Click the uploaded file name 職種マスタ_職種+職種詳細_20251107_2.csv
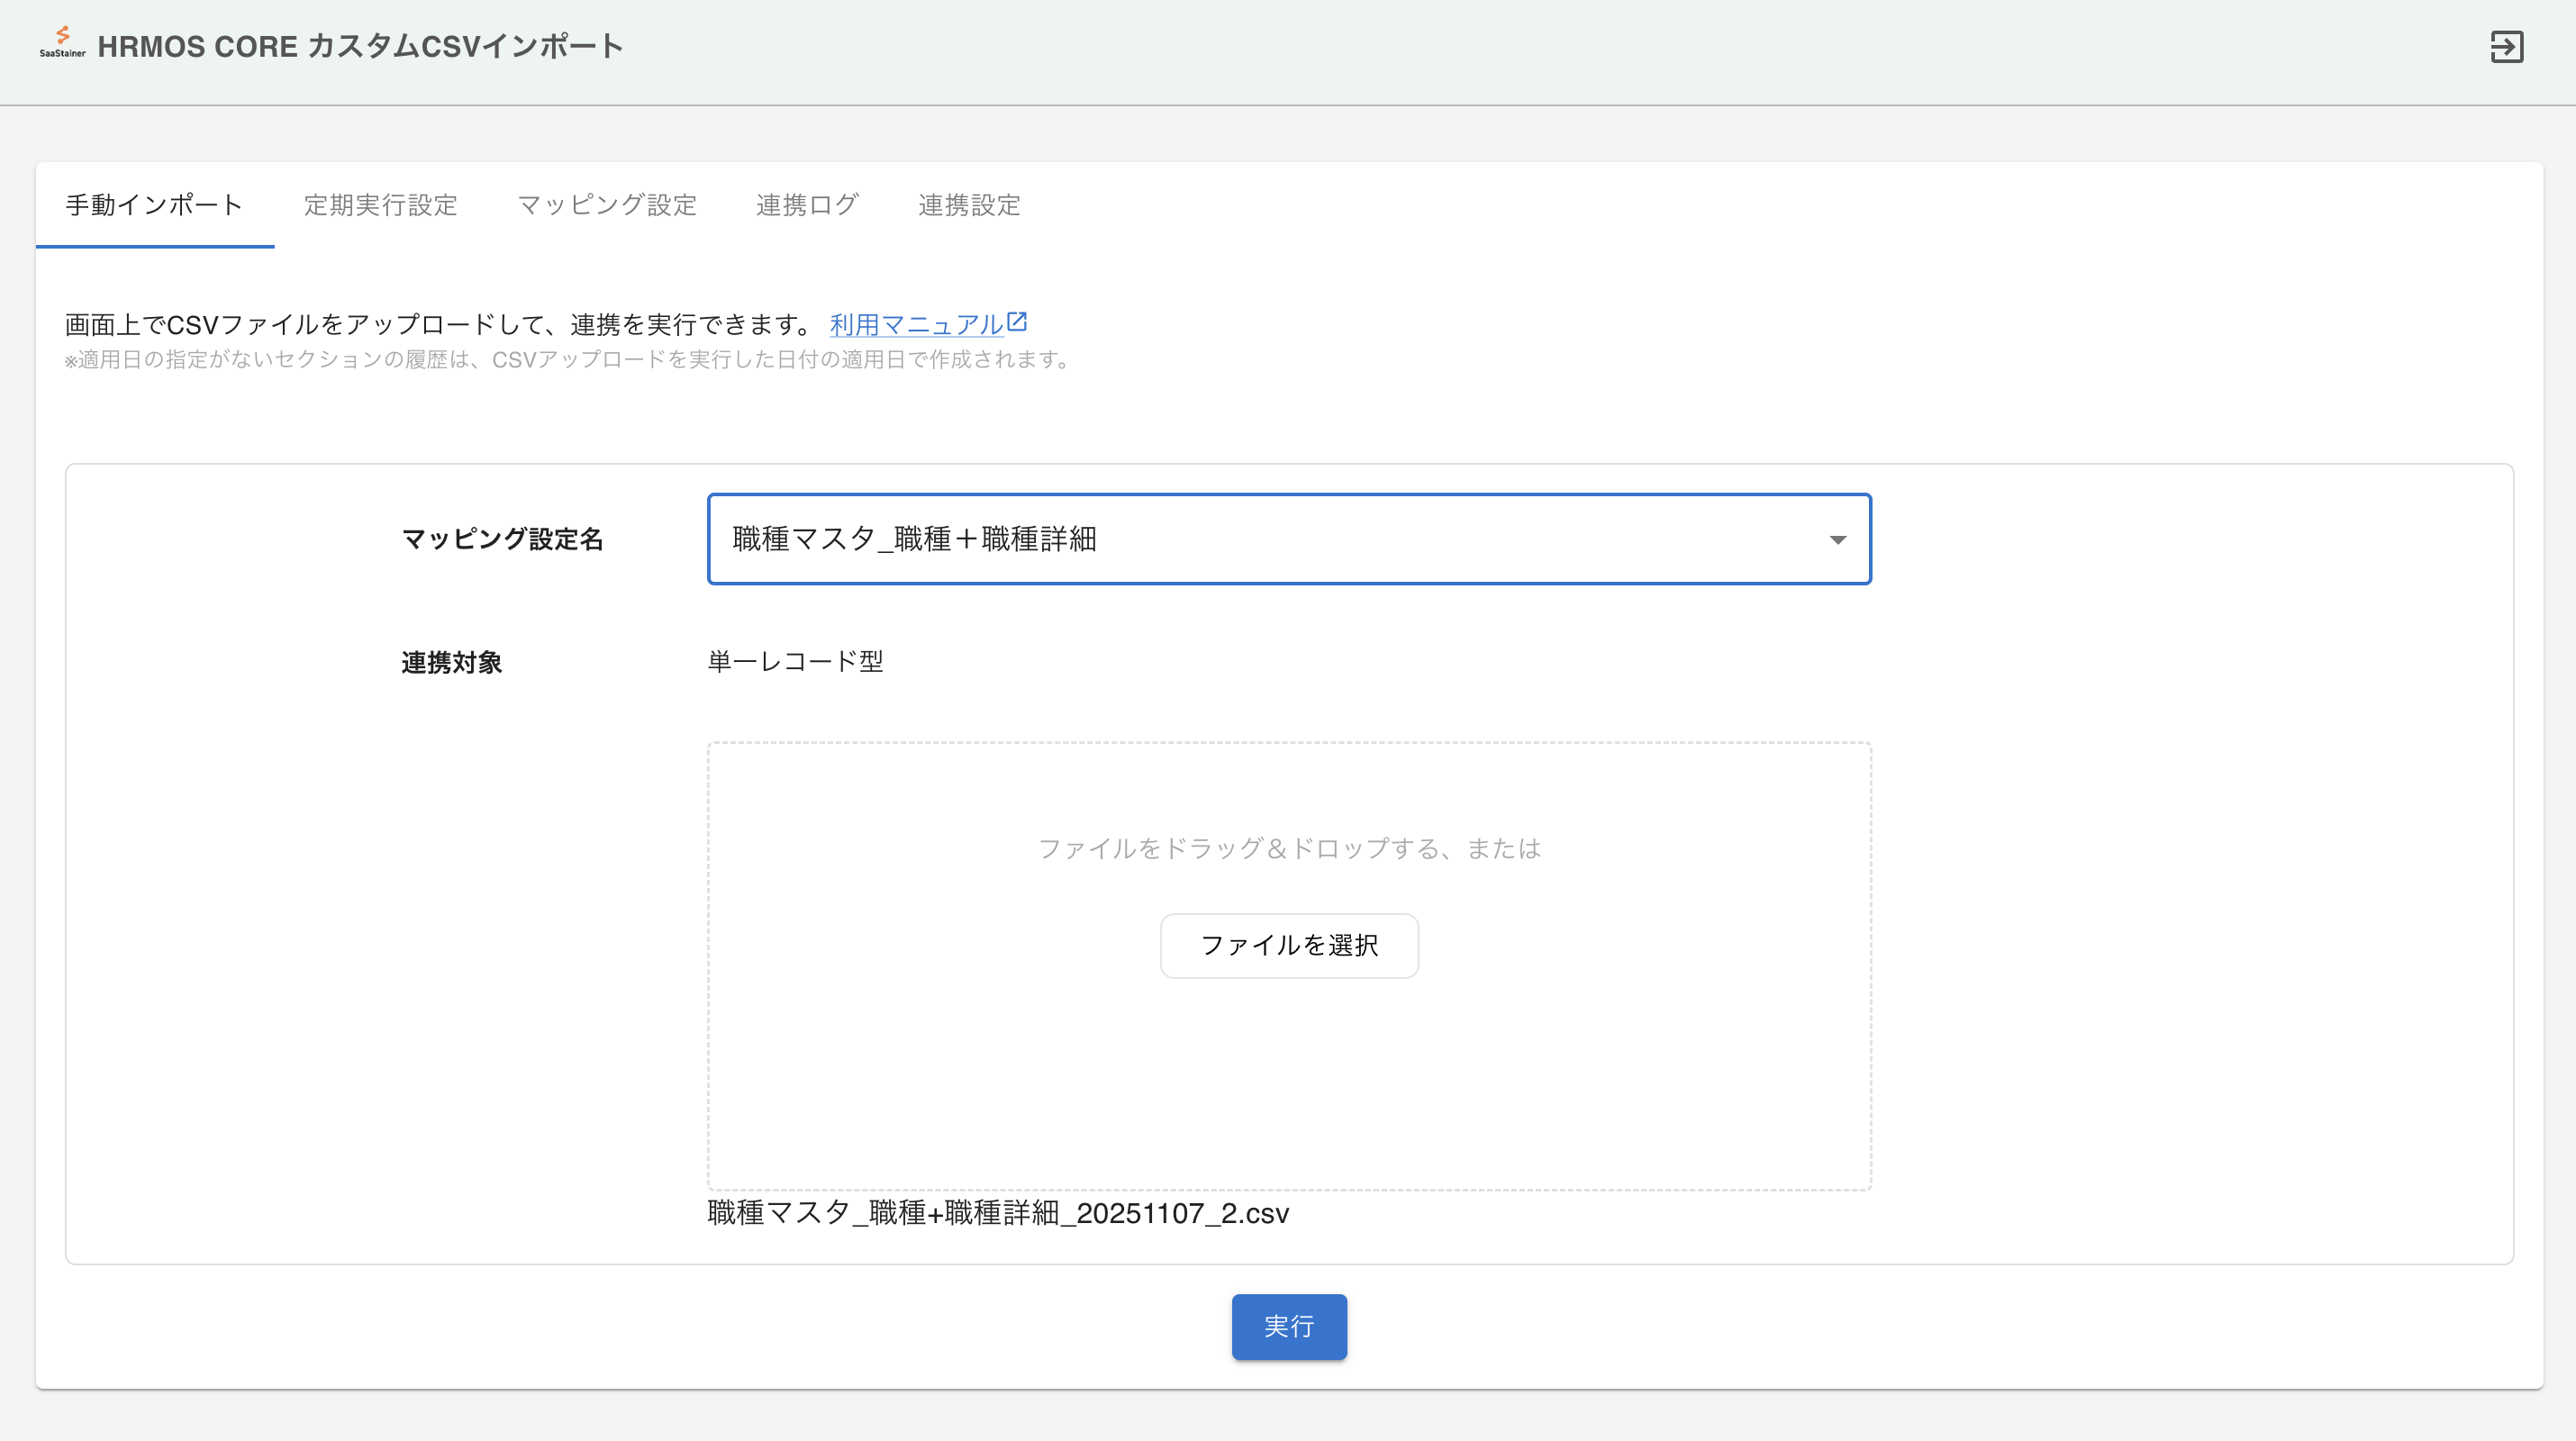The image size is (2576, 1441). pos(998,1213)
